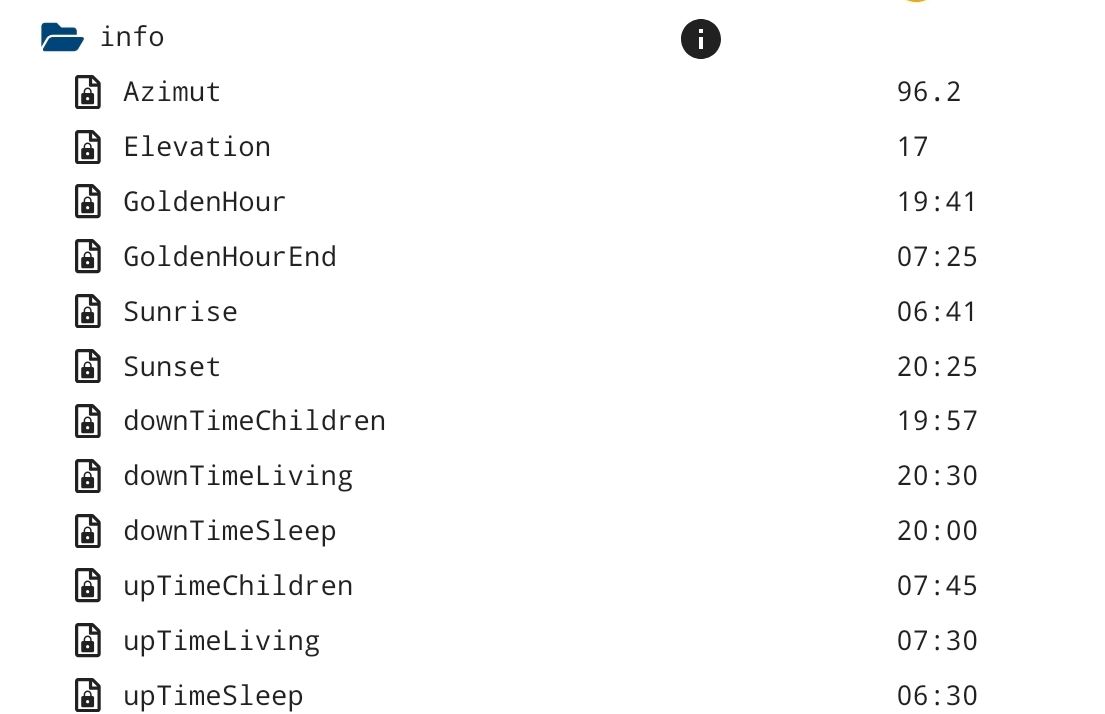Select the upTimeChildren state name
Image resolution: width=1105 pixels, height=714 pixels.
238,586
